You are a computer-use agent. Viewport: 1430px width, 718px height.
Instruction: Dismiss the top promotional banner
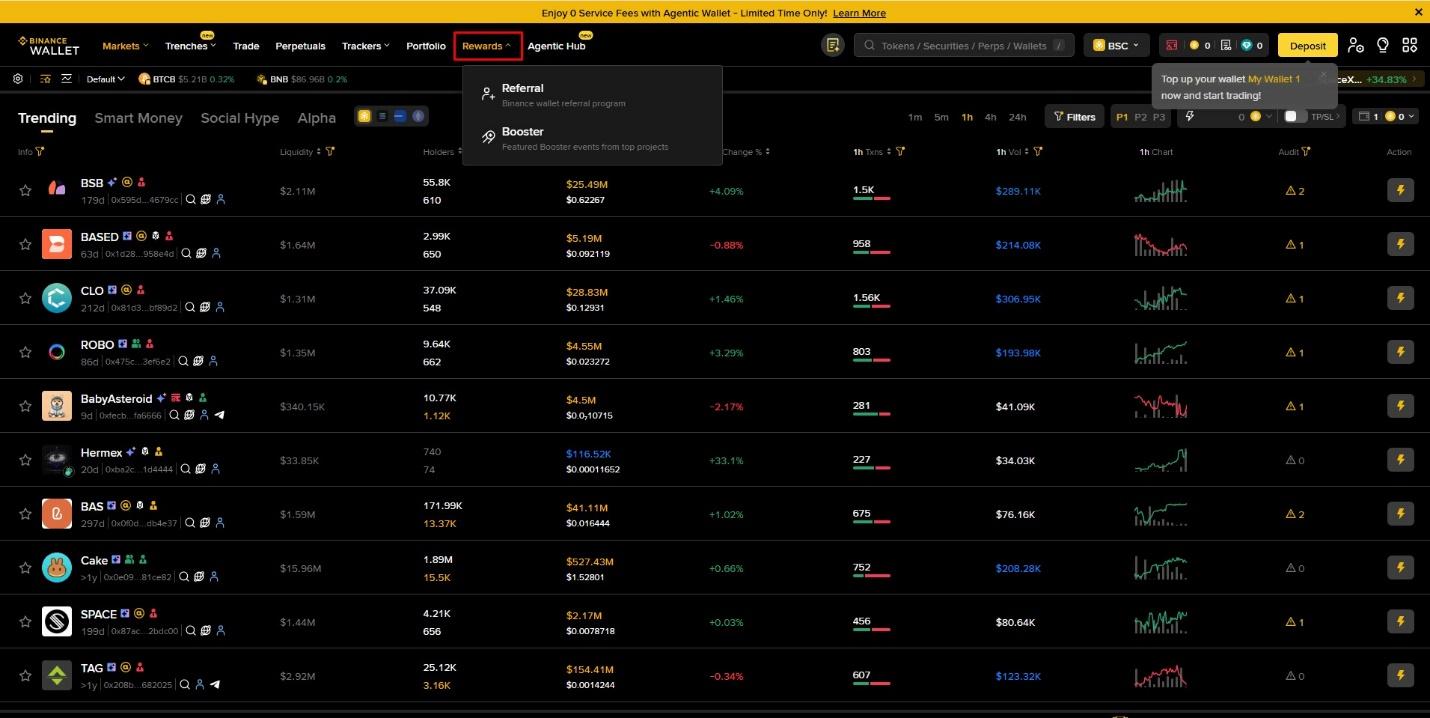(1418, 12)
